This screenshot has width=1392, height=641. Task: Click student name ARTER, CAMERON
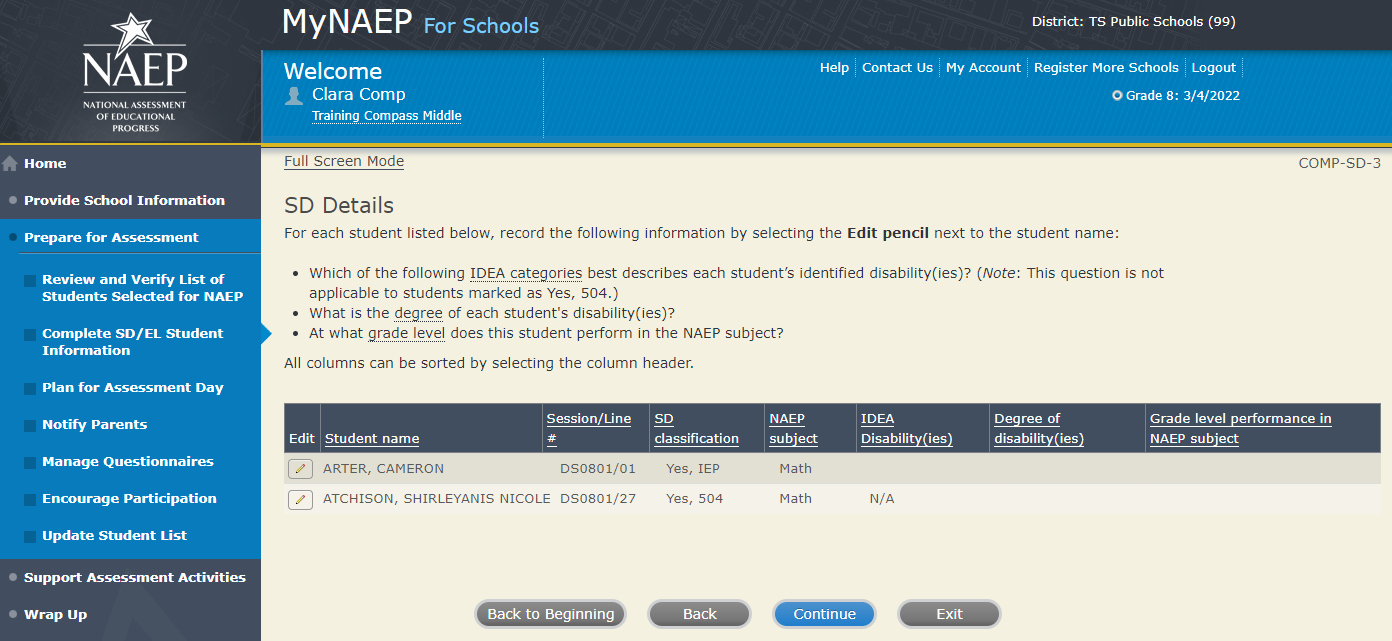pyautogui.click(x=383, y=469)
